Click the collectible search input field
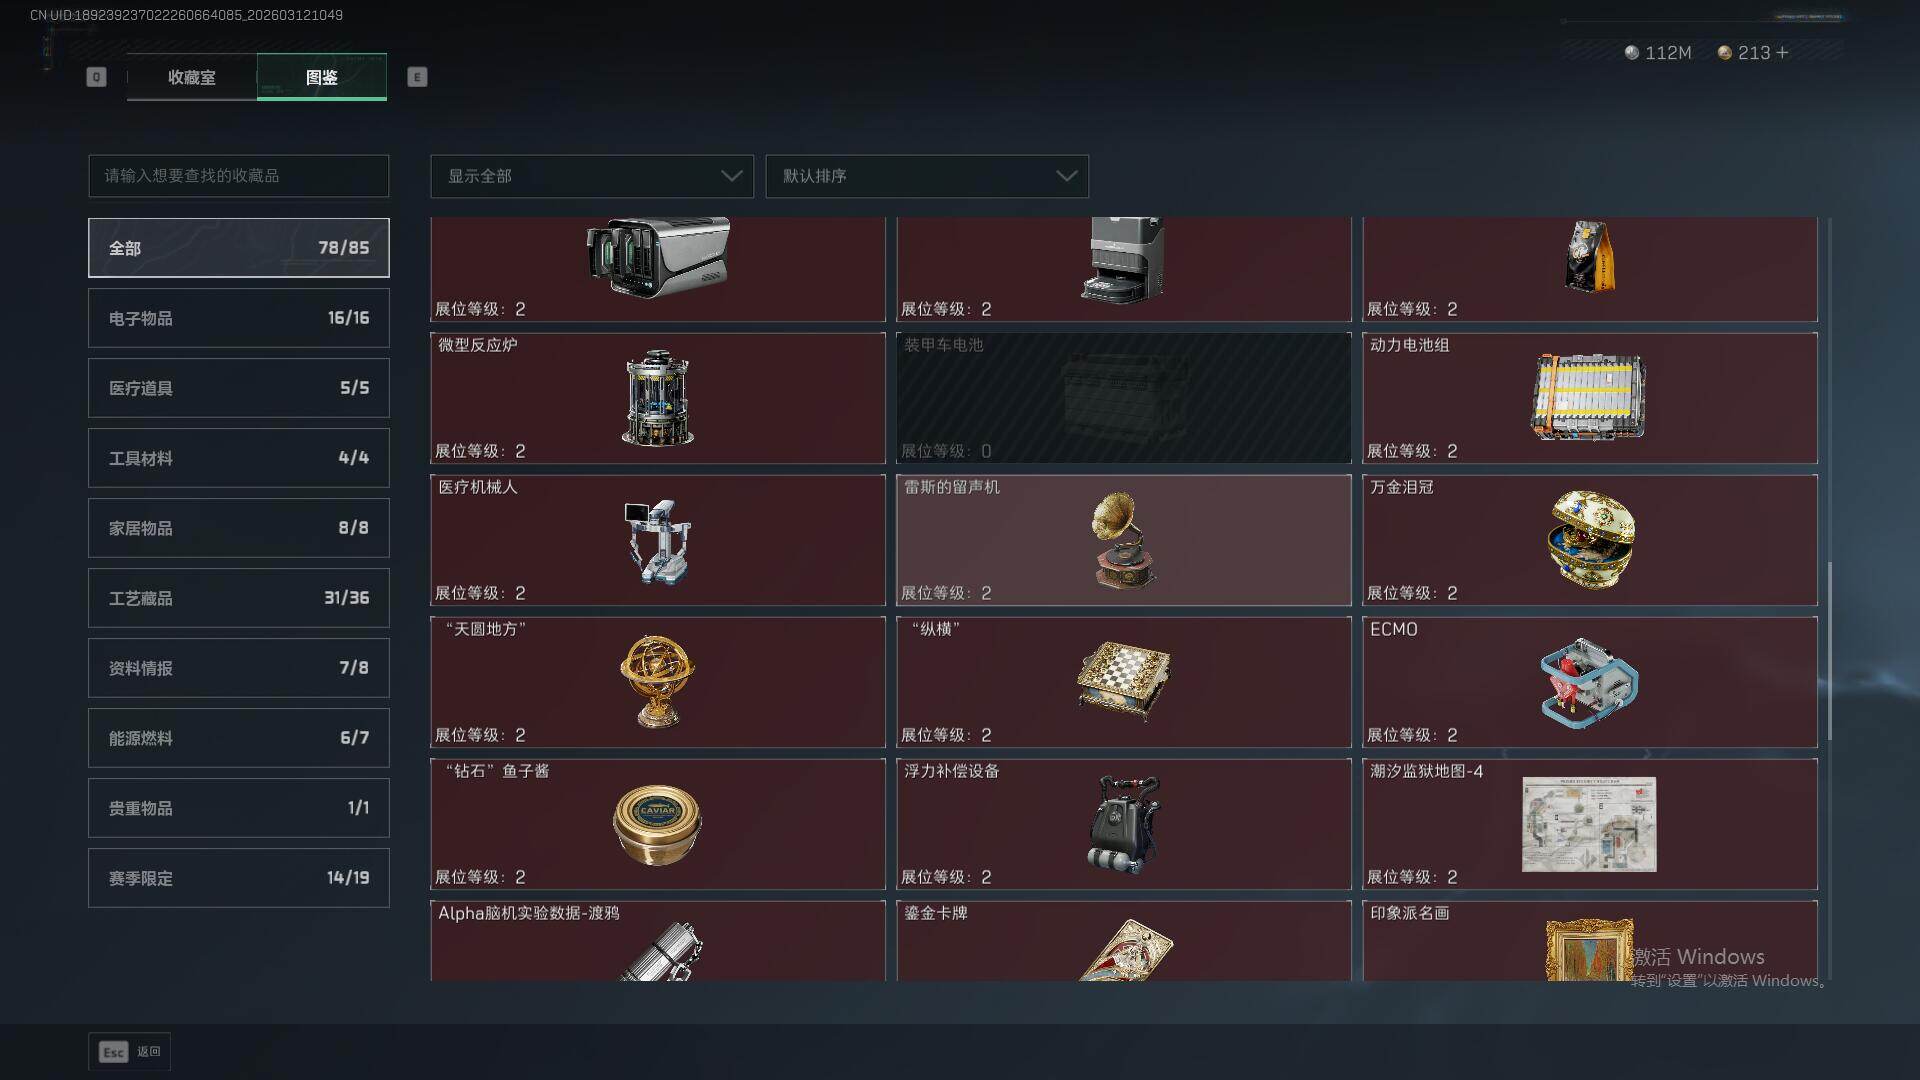The width and height of the screenshot is (1920, 1080). coord(239,176)
